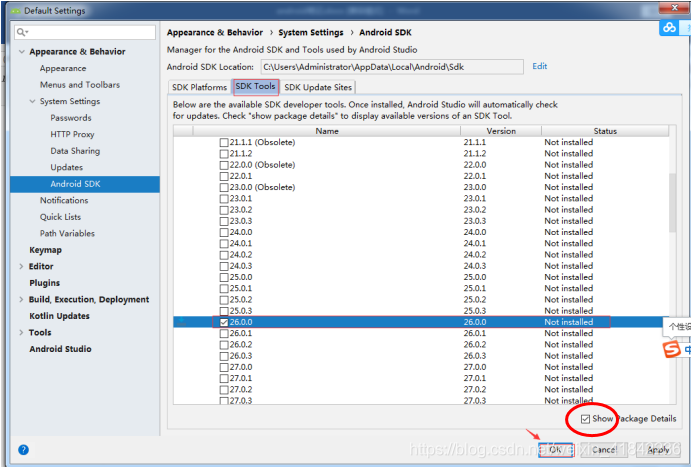Image resolution: width=691 pixels, height=468 pixels.
Task: Select Kotlin Updates settings
Action: pos(59,316)
